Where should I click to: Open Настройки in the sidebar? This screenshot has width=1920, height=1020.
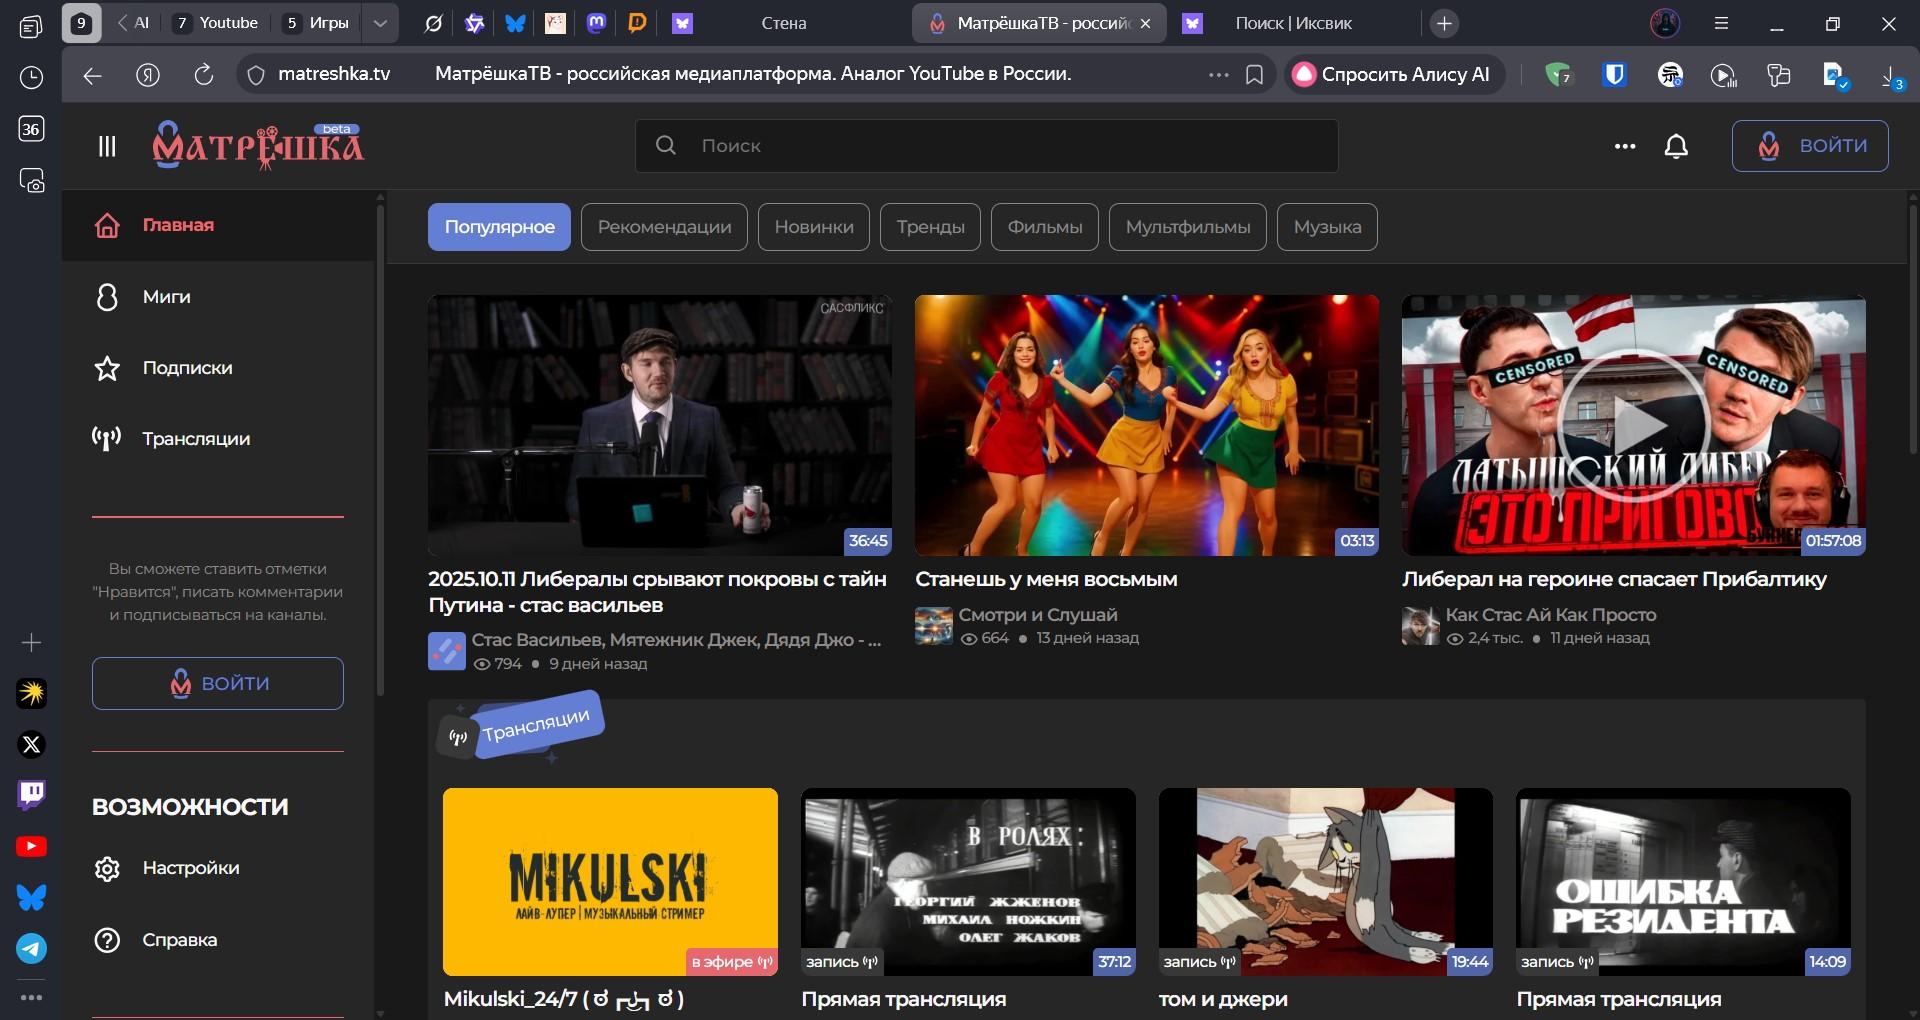[x=190, y=868]
